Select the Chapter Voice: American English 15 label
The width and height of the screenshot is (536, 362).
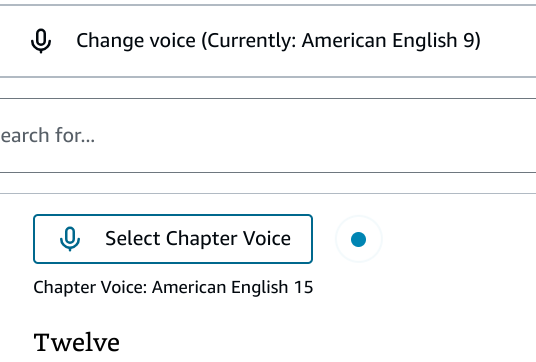point(173,287)
